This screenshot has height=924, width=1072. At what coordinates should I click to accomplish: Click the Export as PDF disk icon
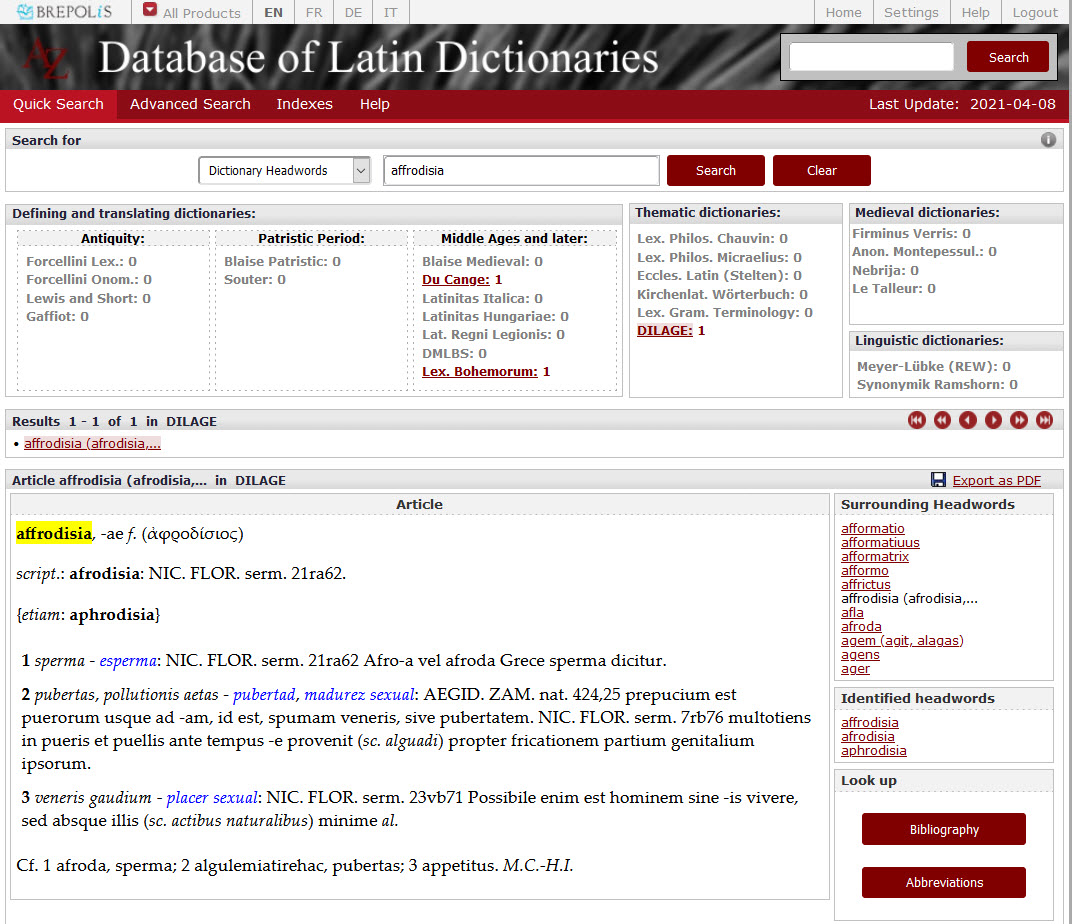coord(941,480)
